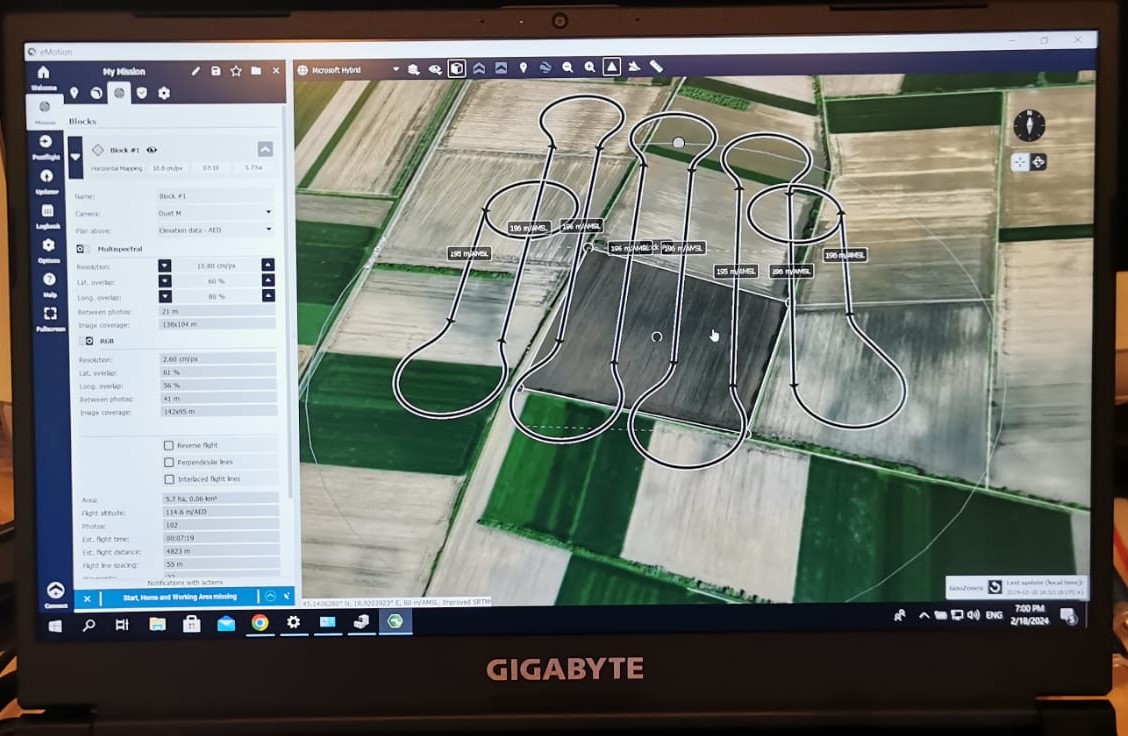Increase the multispectral Resolution value
Screen dimensions: 1128x736
268,266
